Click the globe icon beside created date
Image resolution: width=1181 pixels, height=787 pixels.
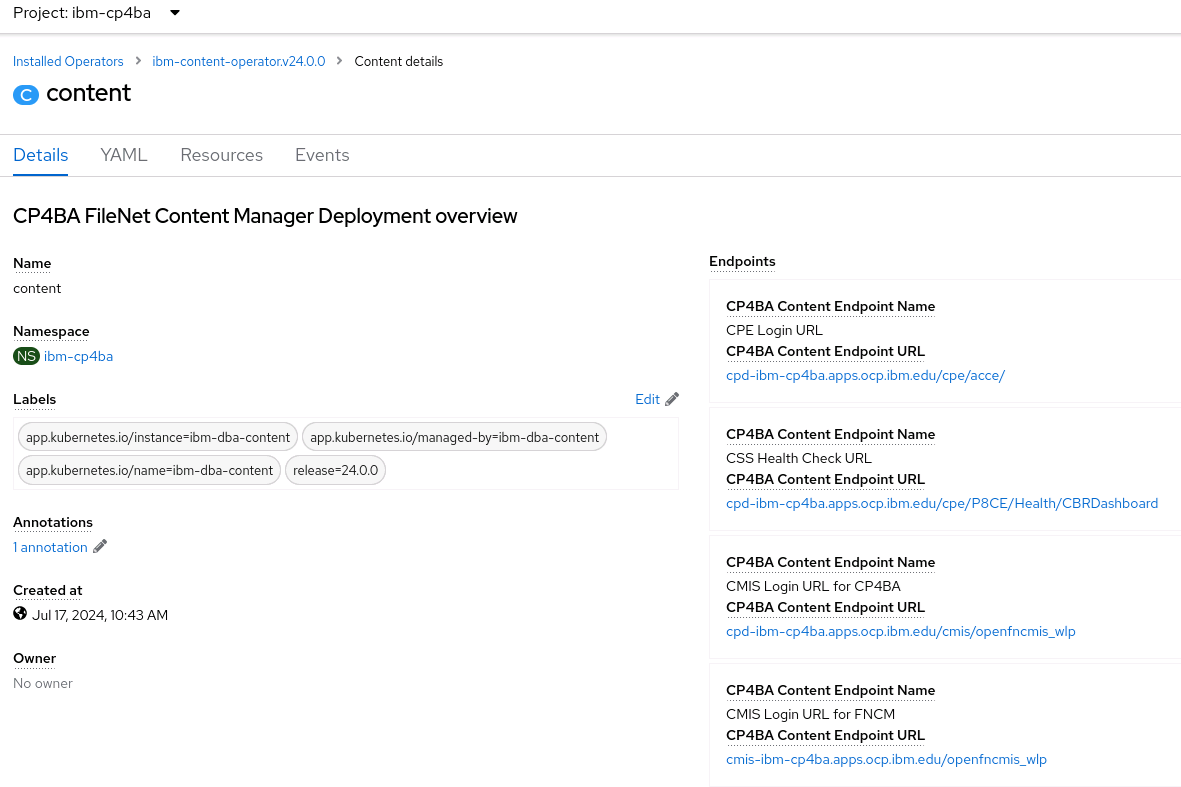pyautogui.click(x=20, y=614)
